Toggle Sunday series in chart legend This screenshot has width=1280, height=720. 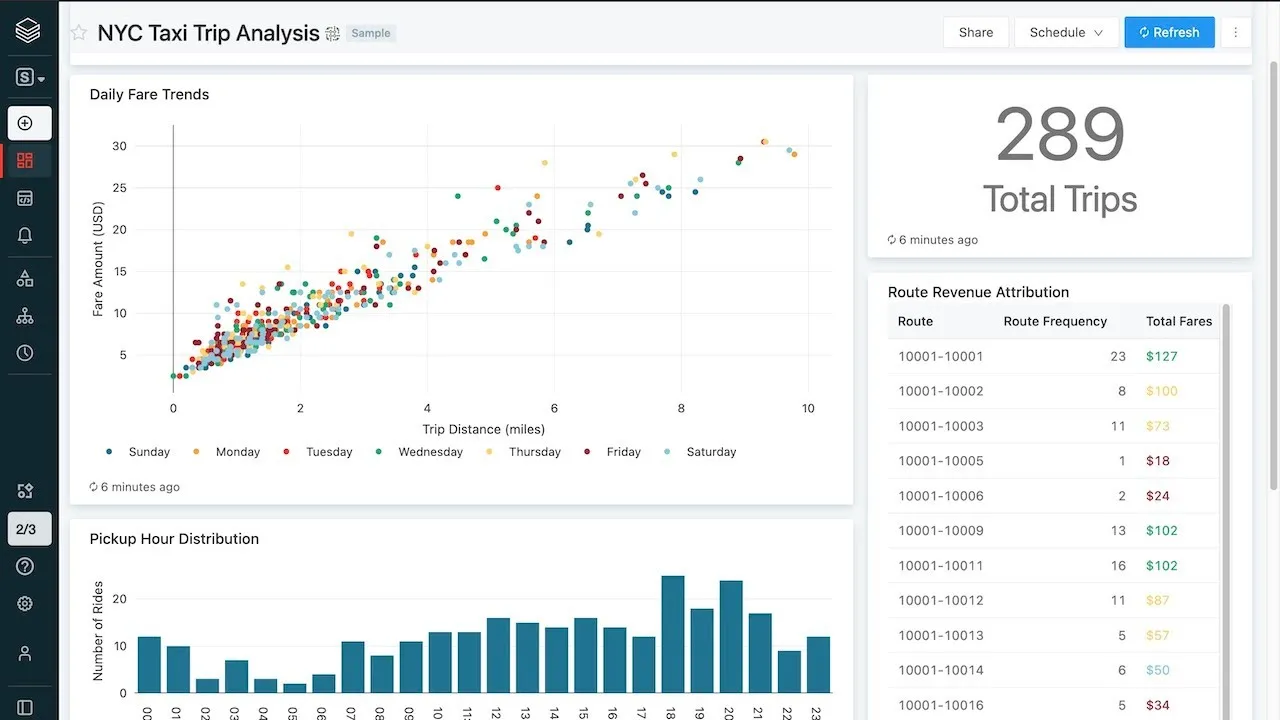pos(138,452)
